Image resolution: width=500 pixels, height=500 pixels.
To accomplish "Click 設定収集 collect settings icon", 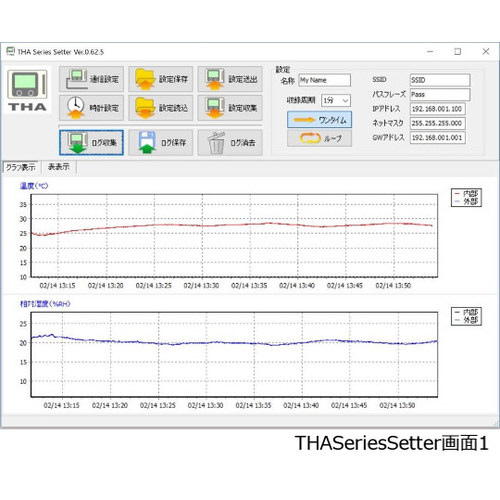I will (230, 108).
